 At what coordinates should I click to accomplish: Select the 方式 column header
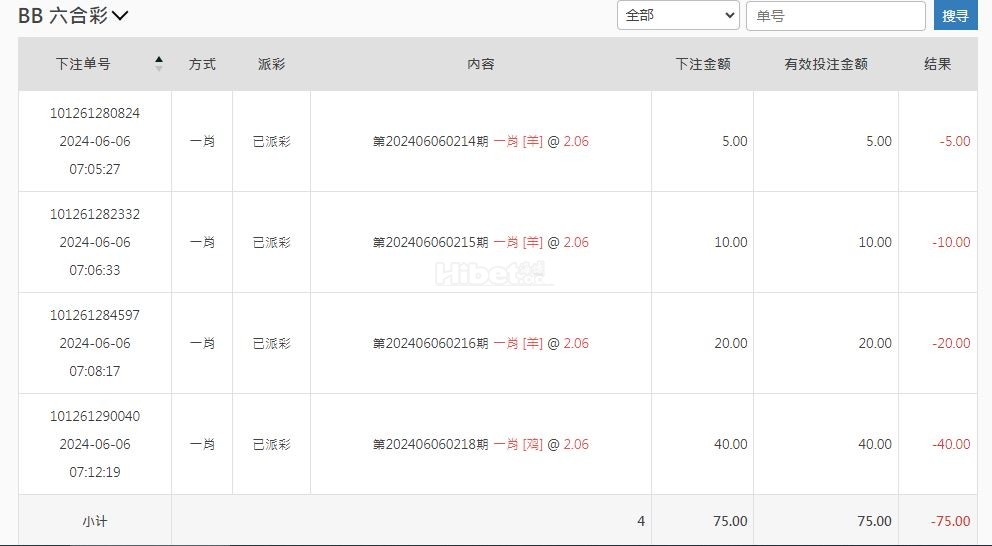coord(202,64)
